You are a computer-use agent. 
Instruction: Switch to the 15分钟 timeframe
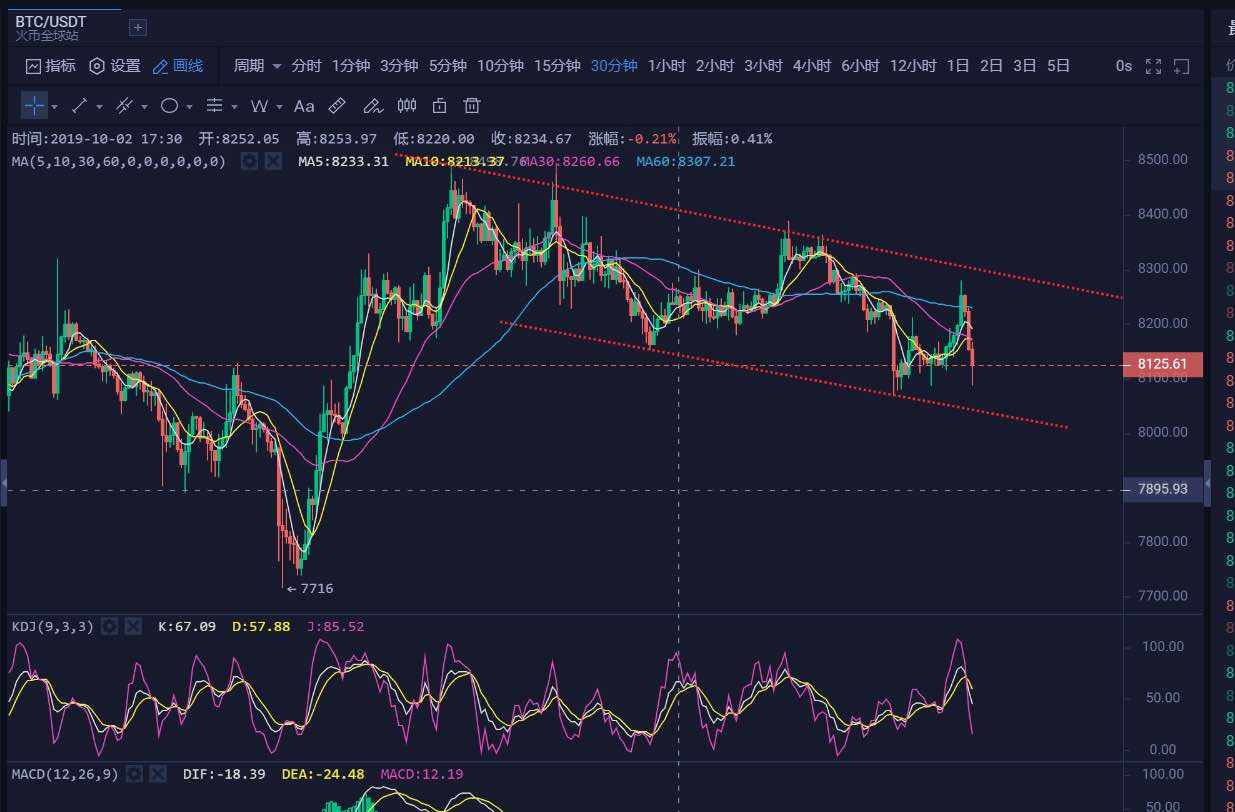[557, 66]
